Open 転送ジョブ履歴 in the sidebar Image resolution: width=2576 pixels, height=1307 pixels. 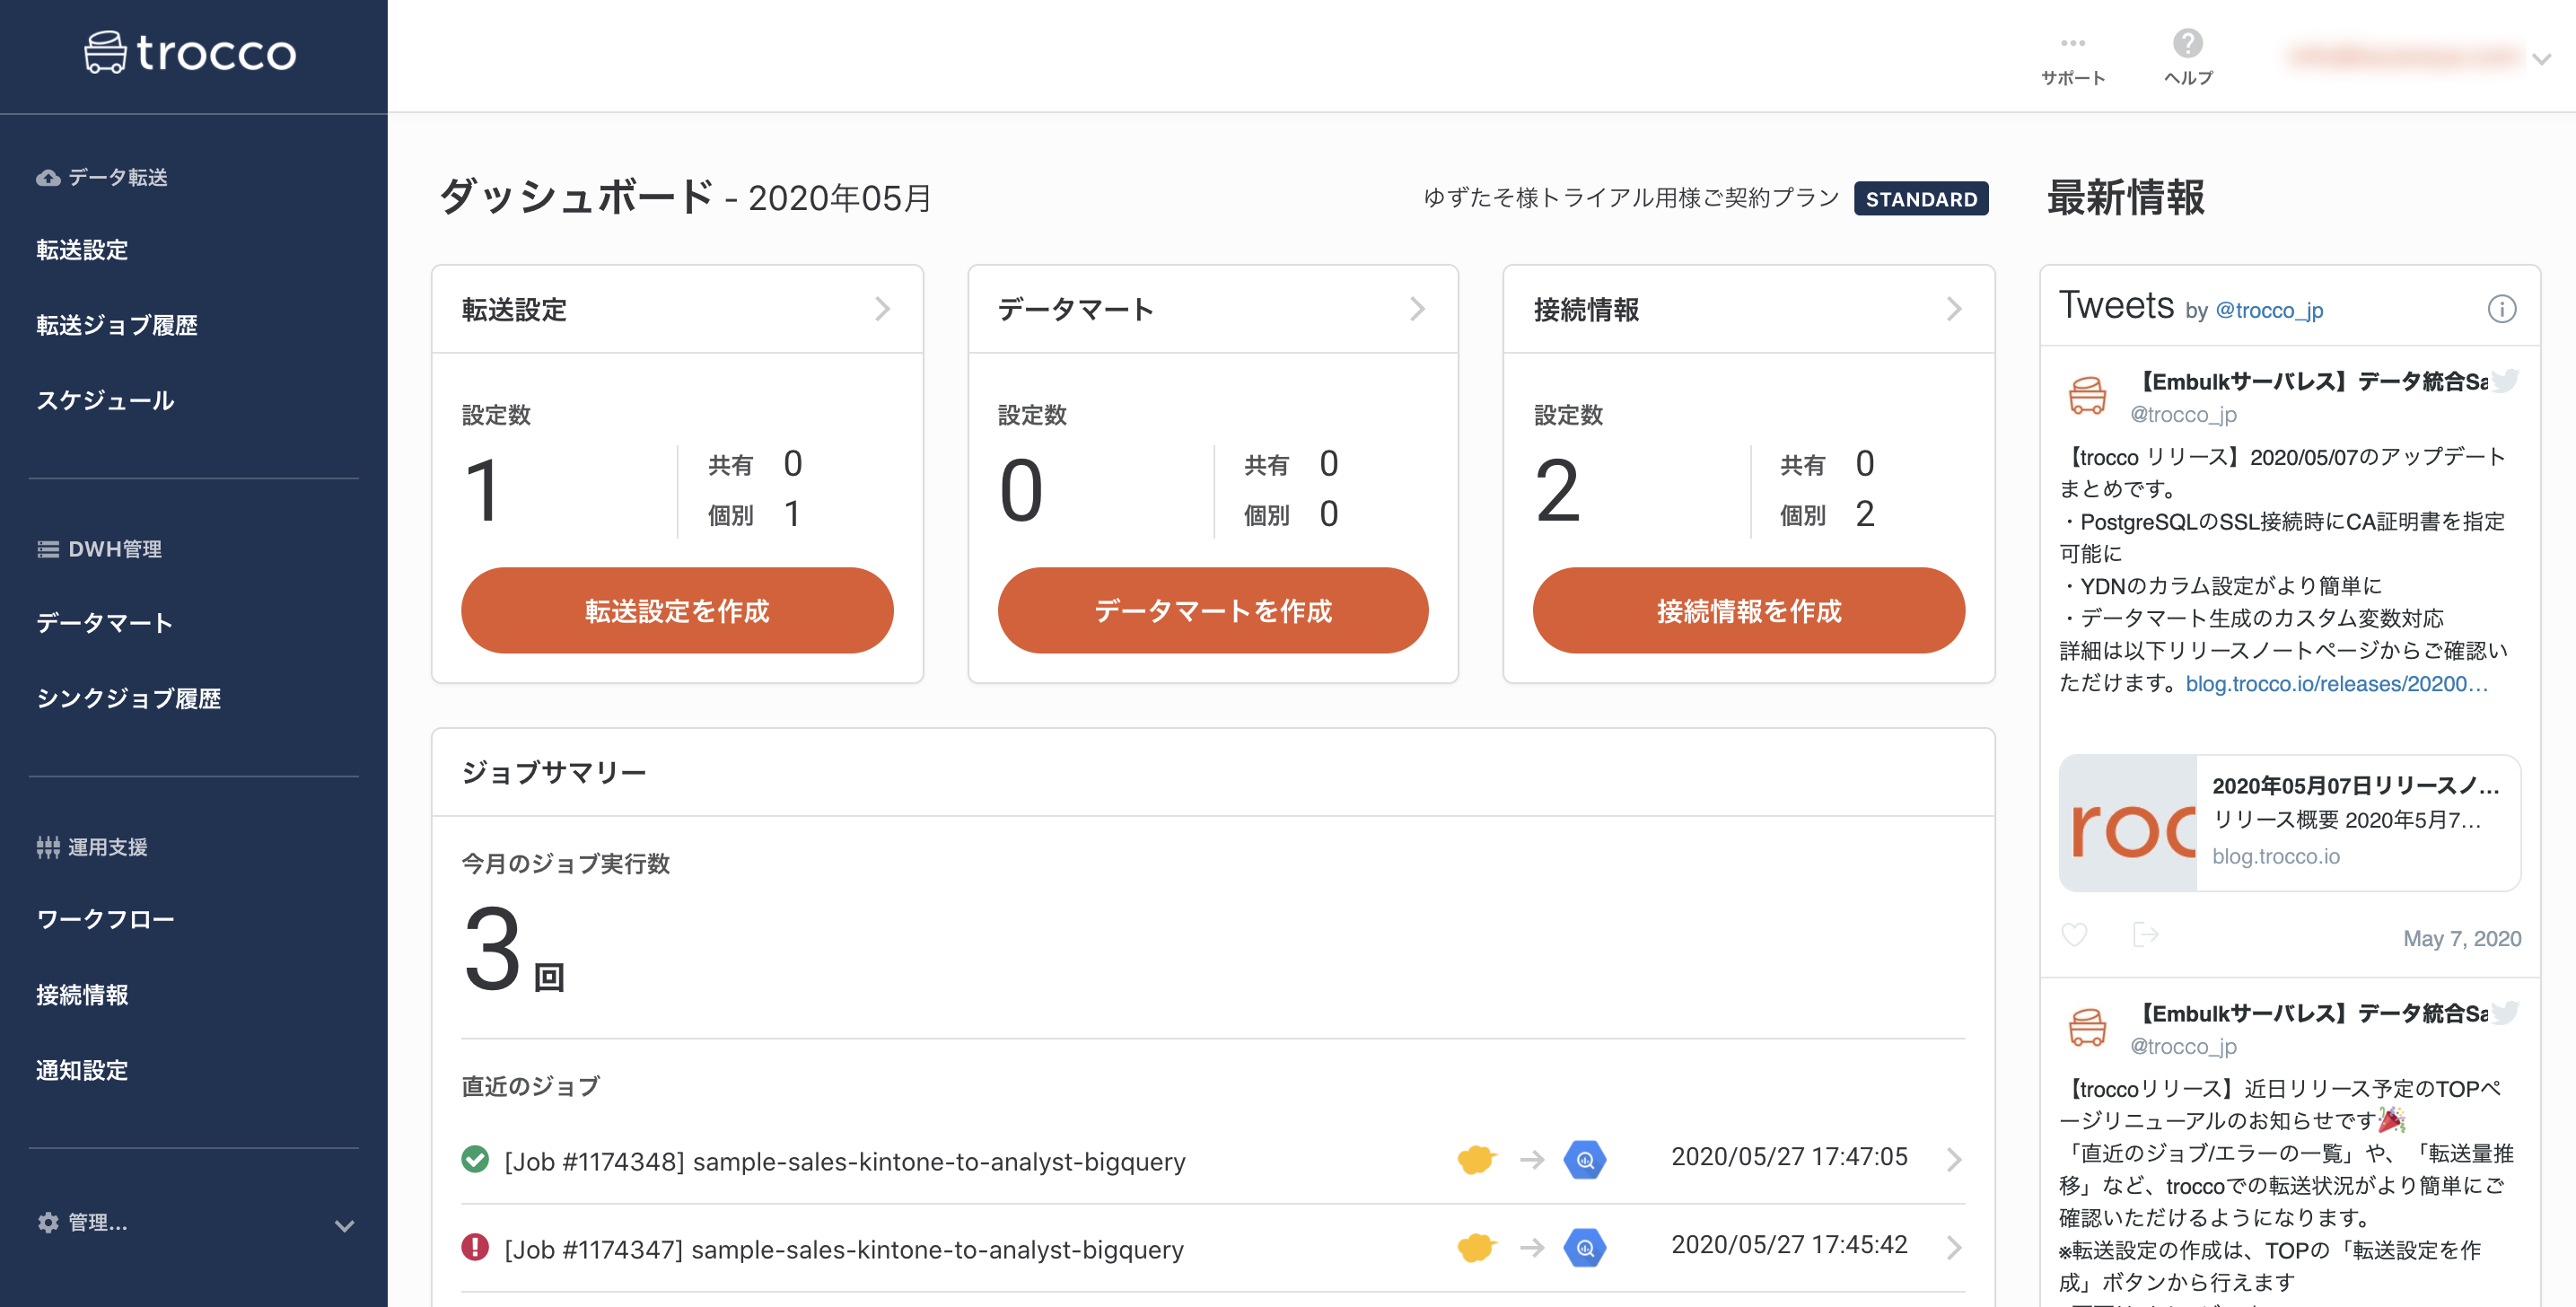[x=117, y=325]
